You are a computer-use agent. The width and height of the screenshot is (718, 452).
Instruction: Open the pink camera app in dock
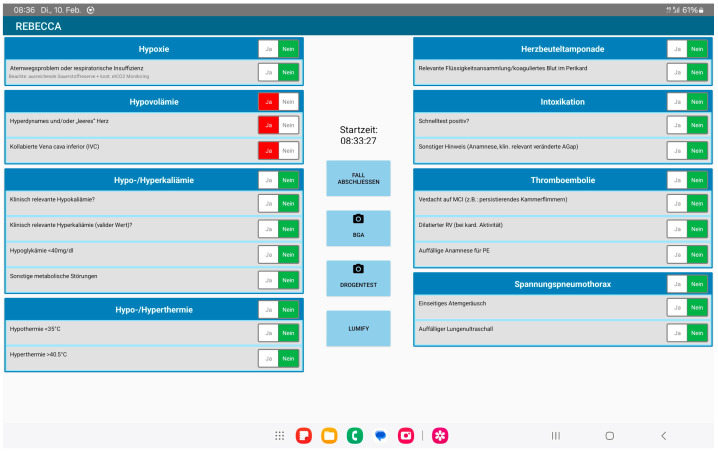coord(406,436)
